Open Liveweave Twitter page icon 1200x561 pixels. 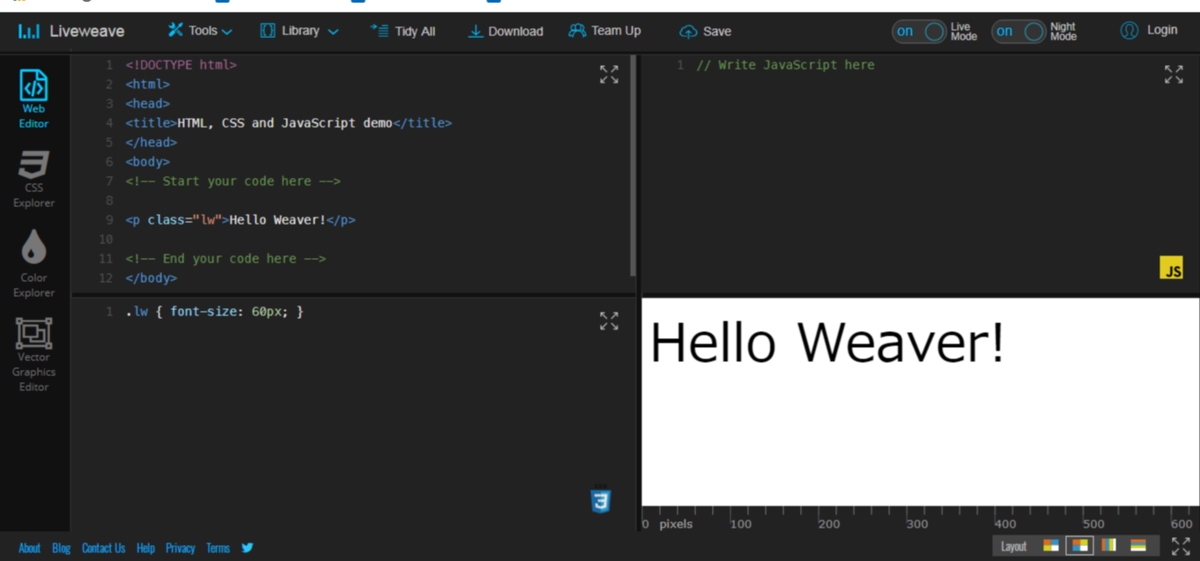click(x=247, y=547)
